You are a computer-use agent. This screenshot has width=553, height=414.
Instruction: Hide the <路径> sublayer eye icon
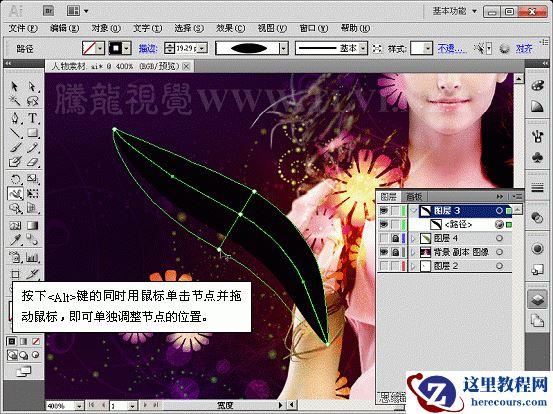point(384,224)
